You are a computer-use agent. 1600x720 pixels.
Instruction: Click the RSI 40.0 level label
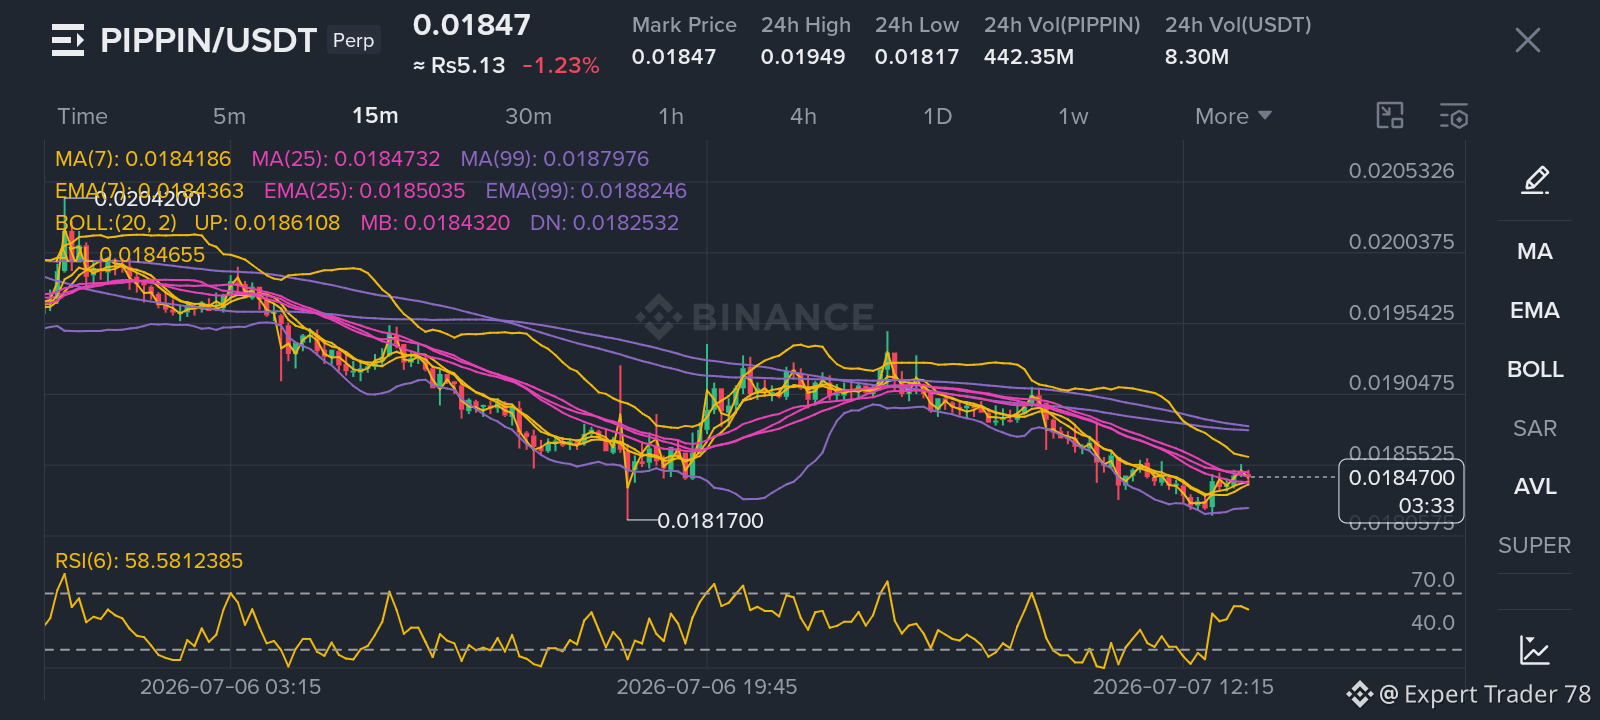1432,623
